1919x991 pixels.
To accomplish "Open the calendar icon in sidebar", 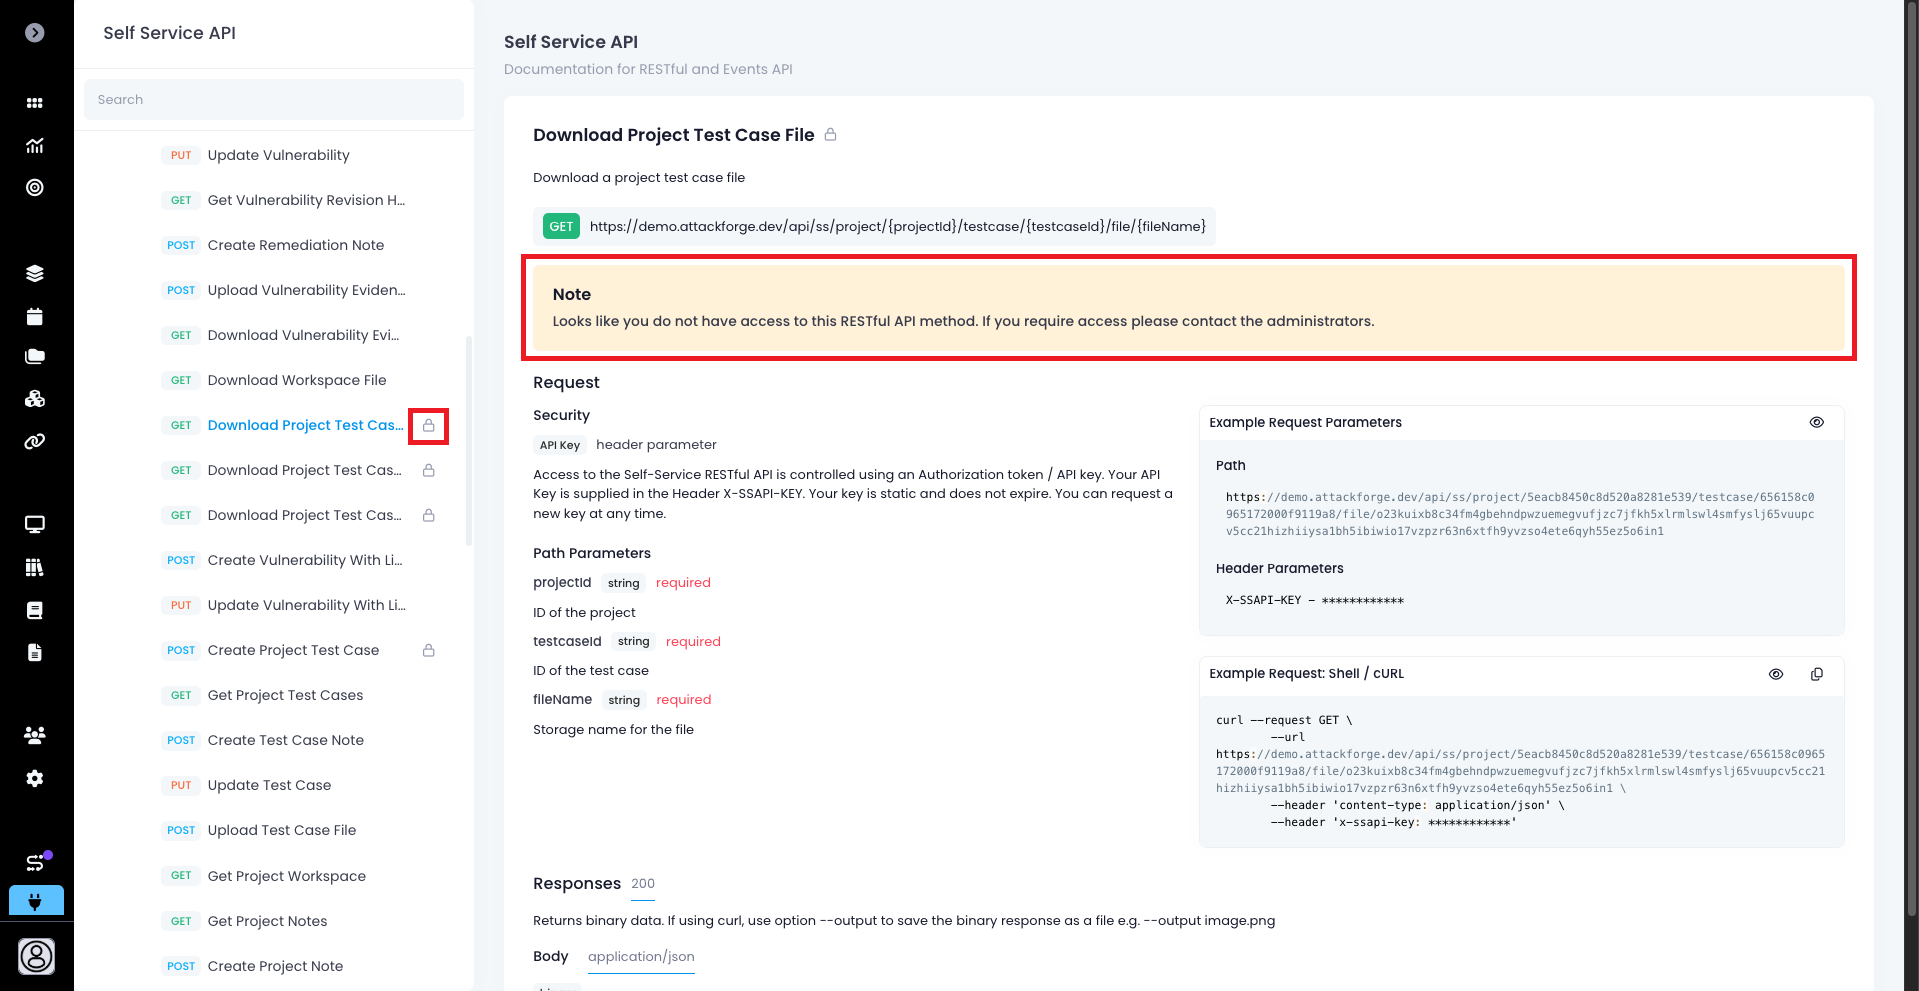I will 35,317.
